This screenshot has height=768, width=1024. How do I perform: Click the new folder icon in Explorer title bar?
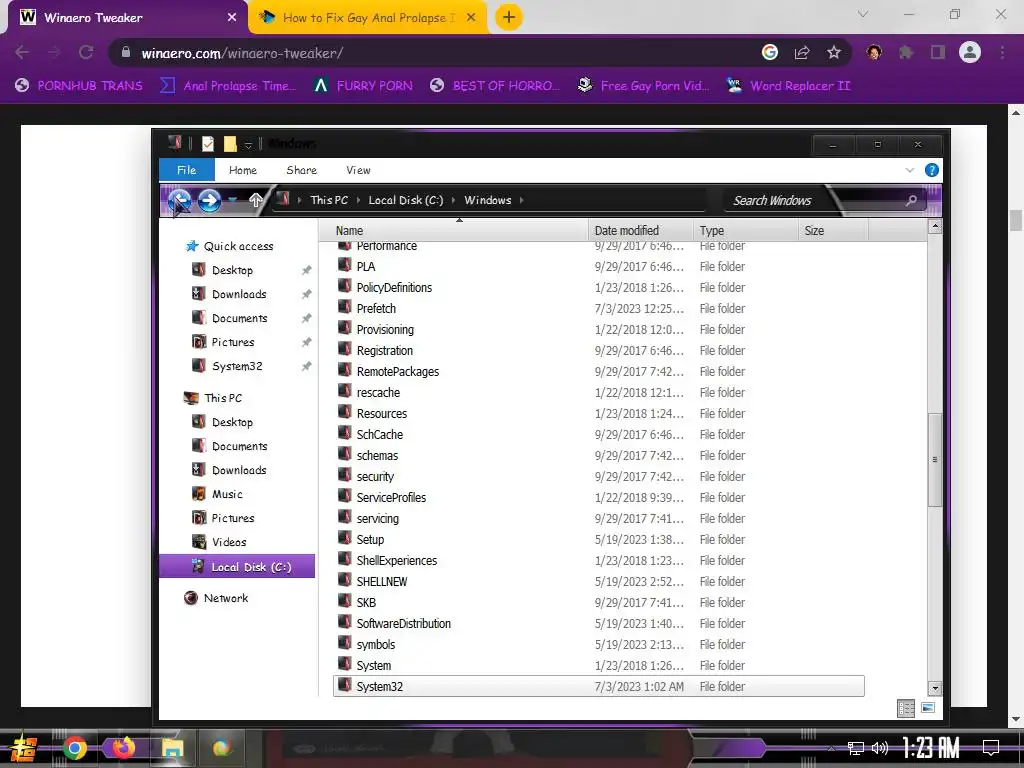pos(230,144)
